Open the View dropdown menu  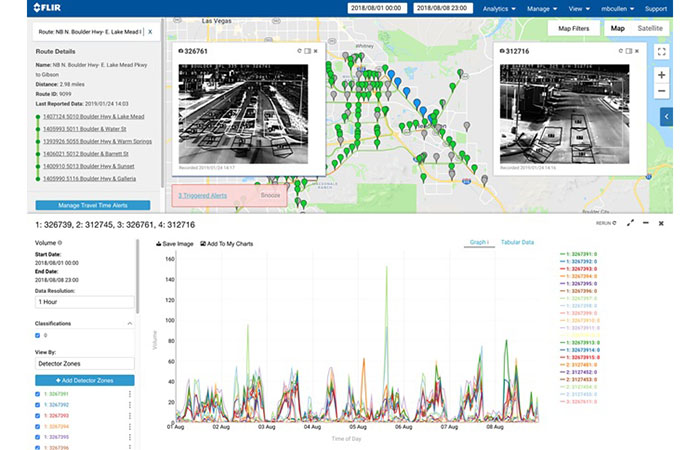[579, 8]
